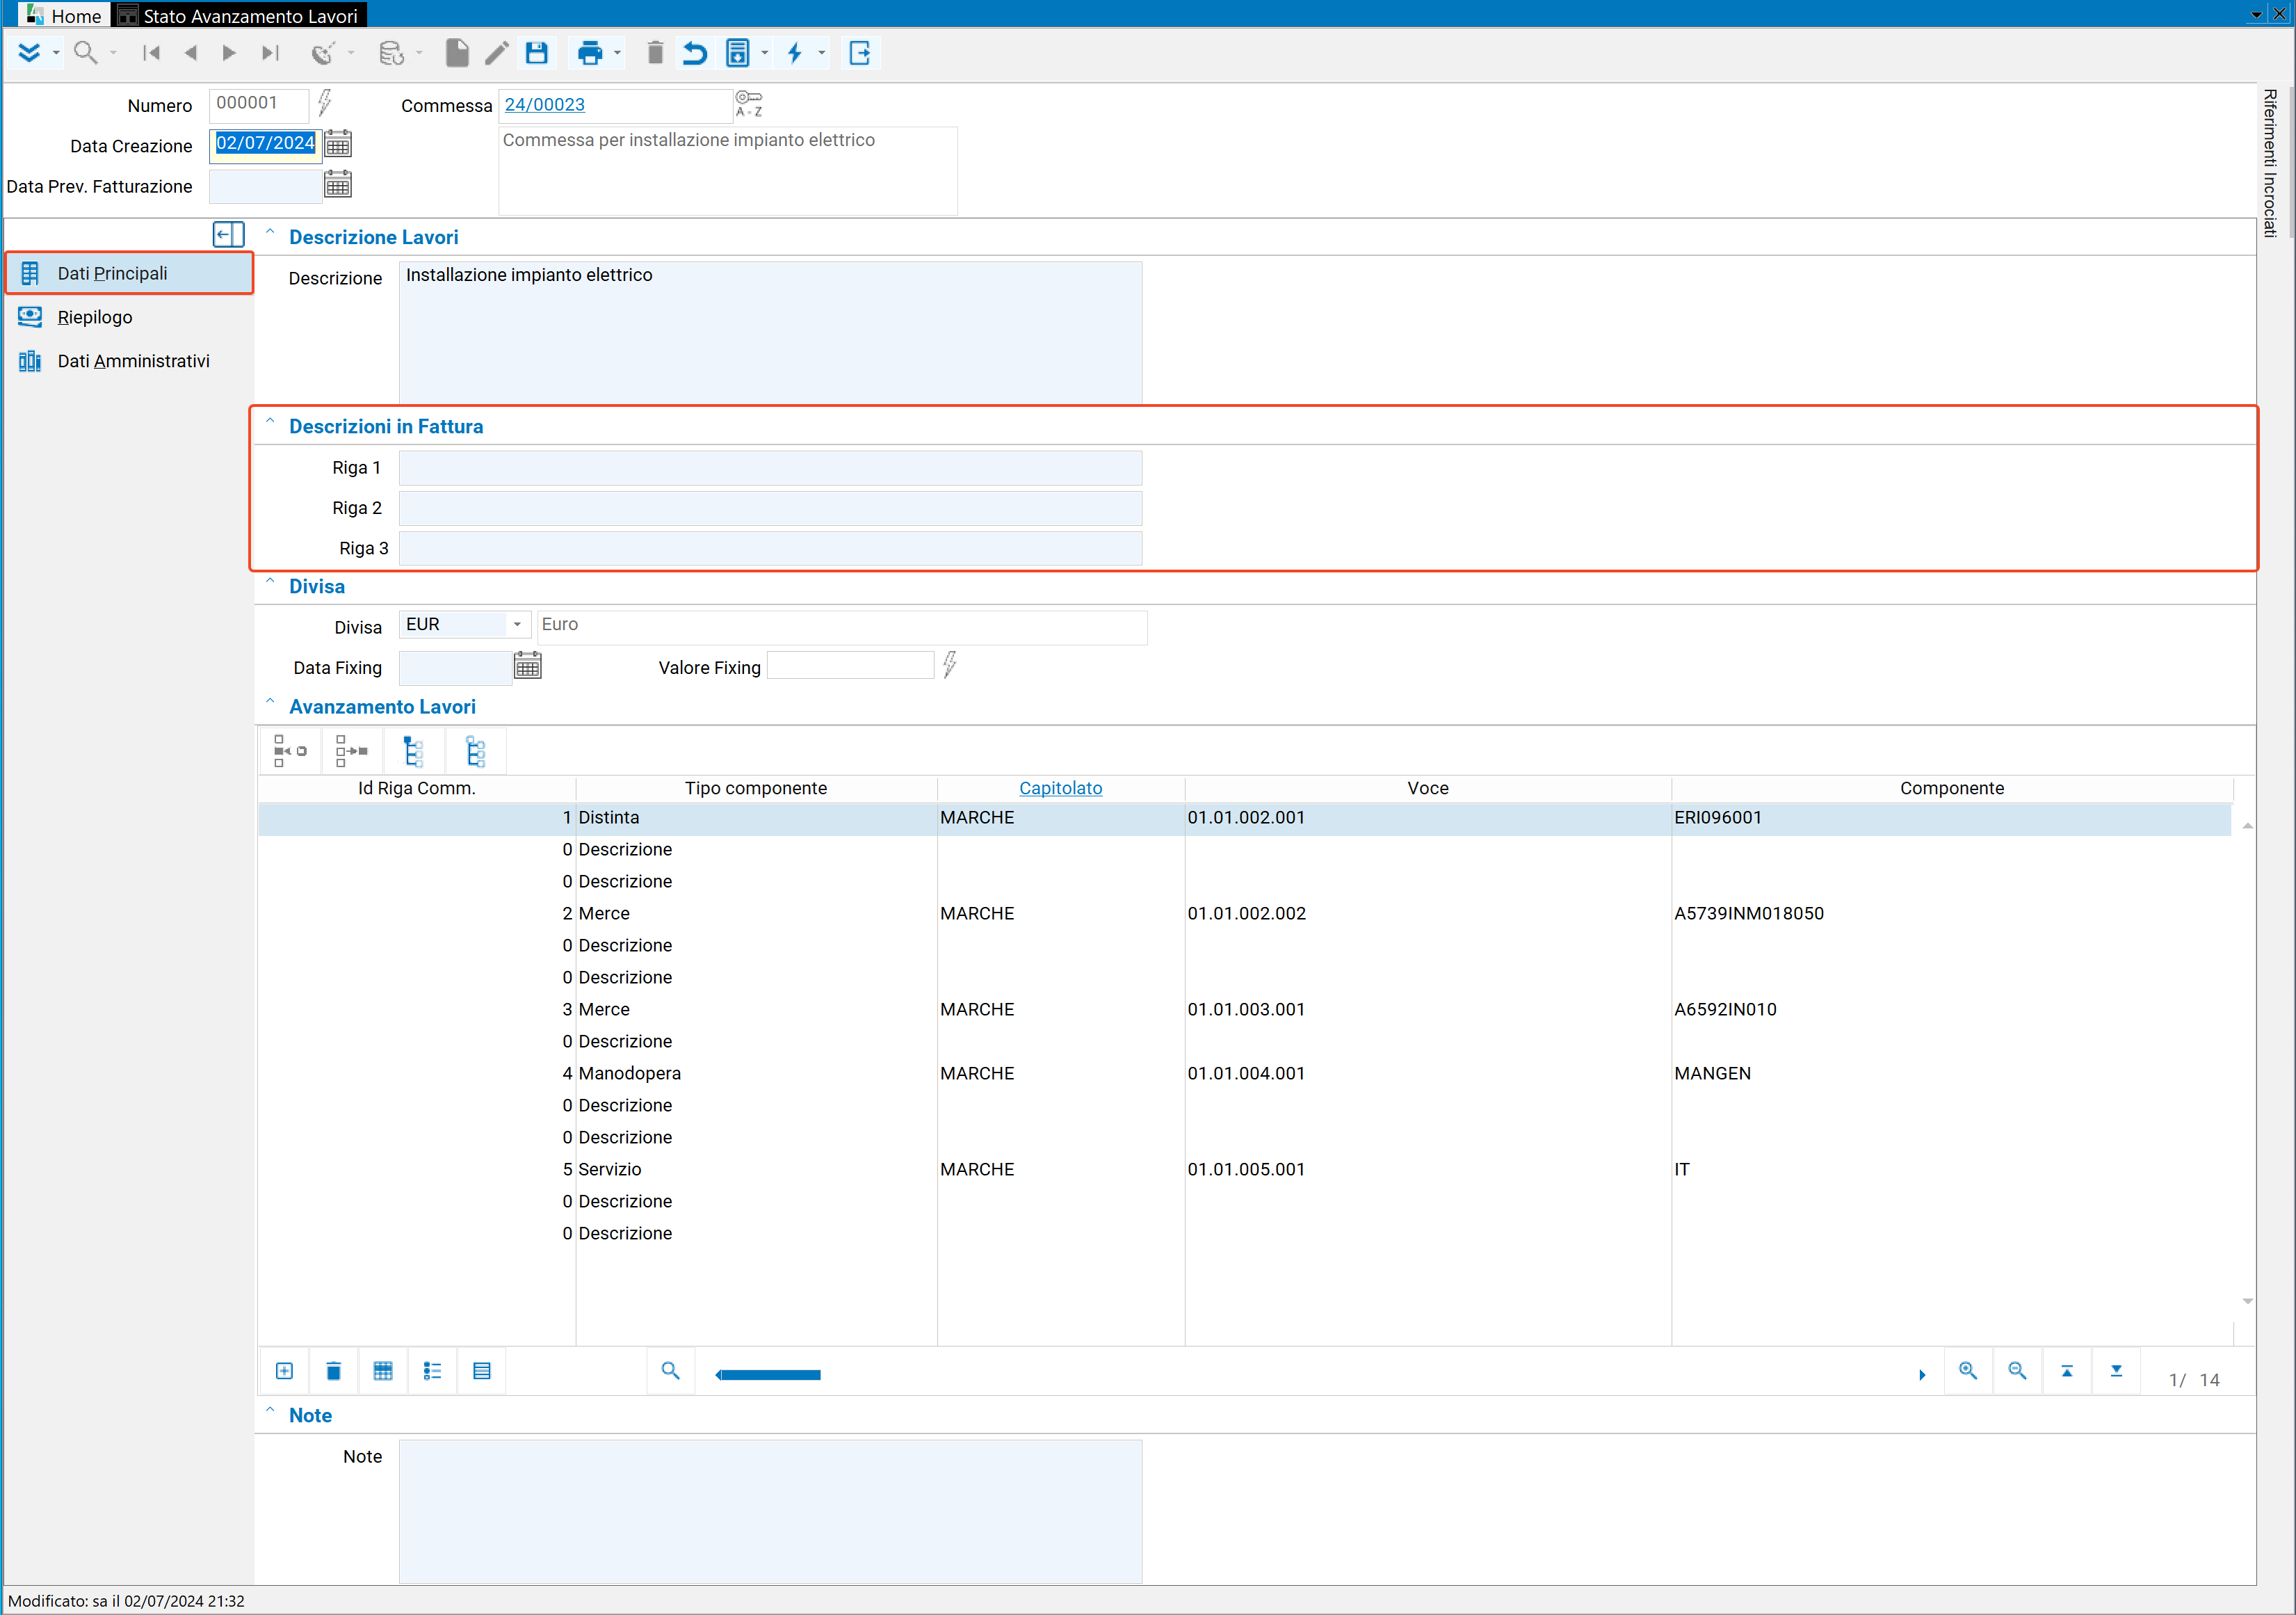
Task: Go to the previous record
Action: 190,53
